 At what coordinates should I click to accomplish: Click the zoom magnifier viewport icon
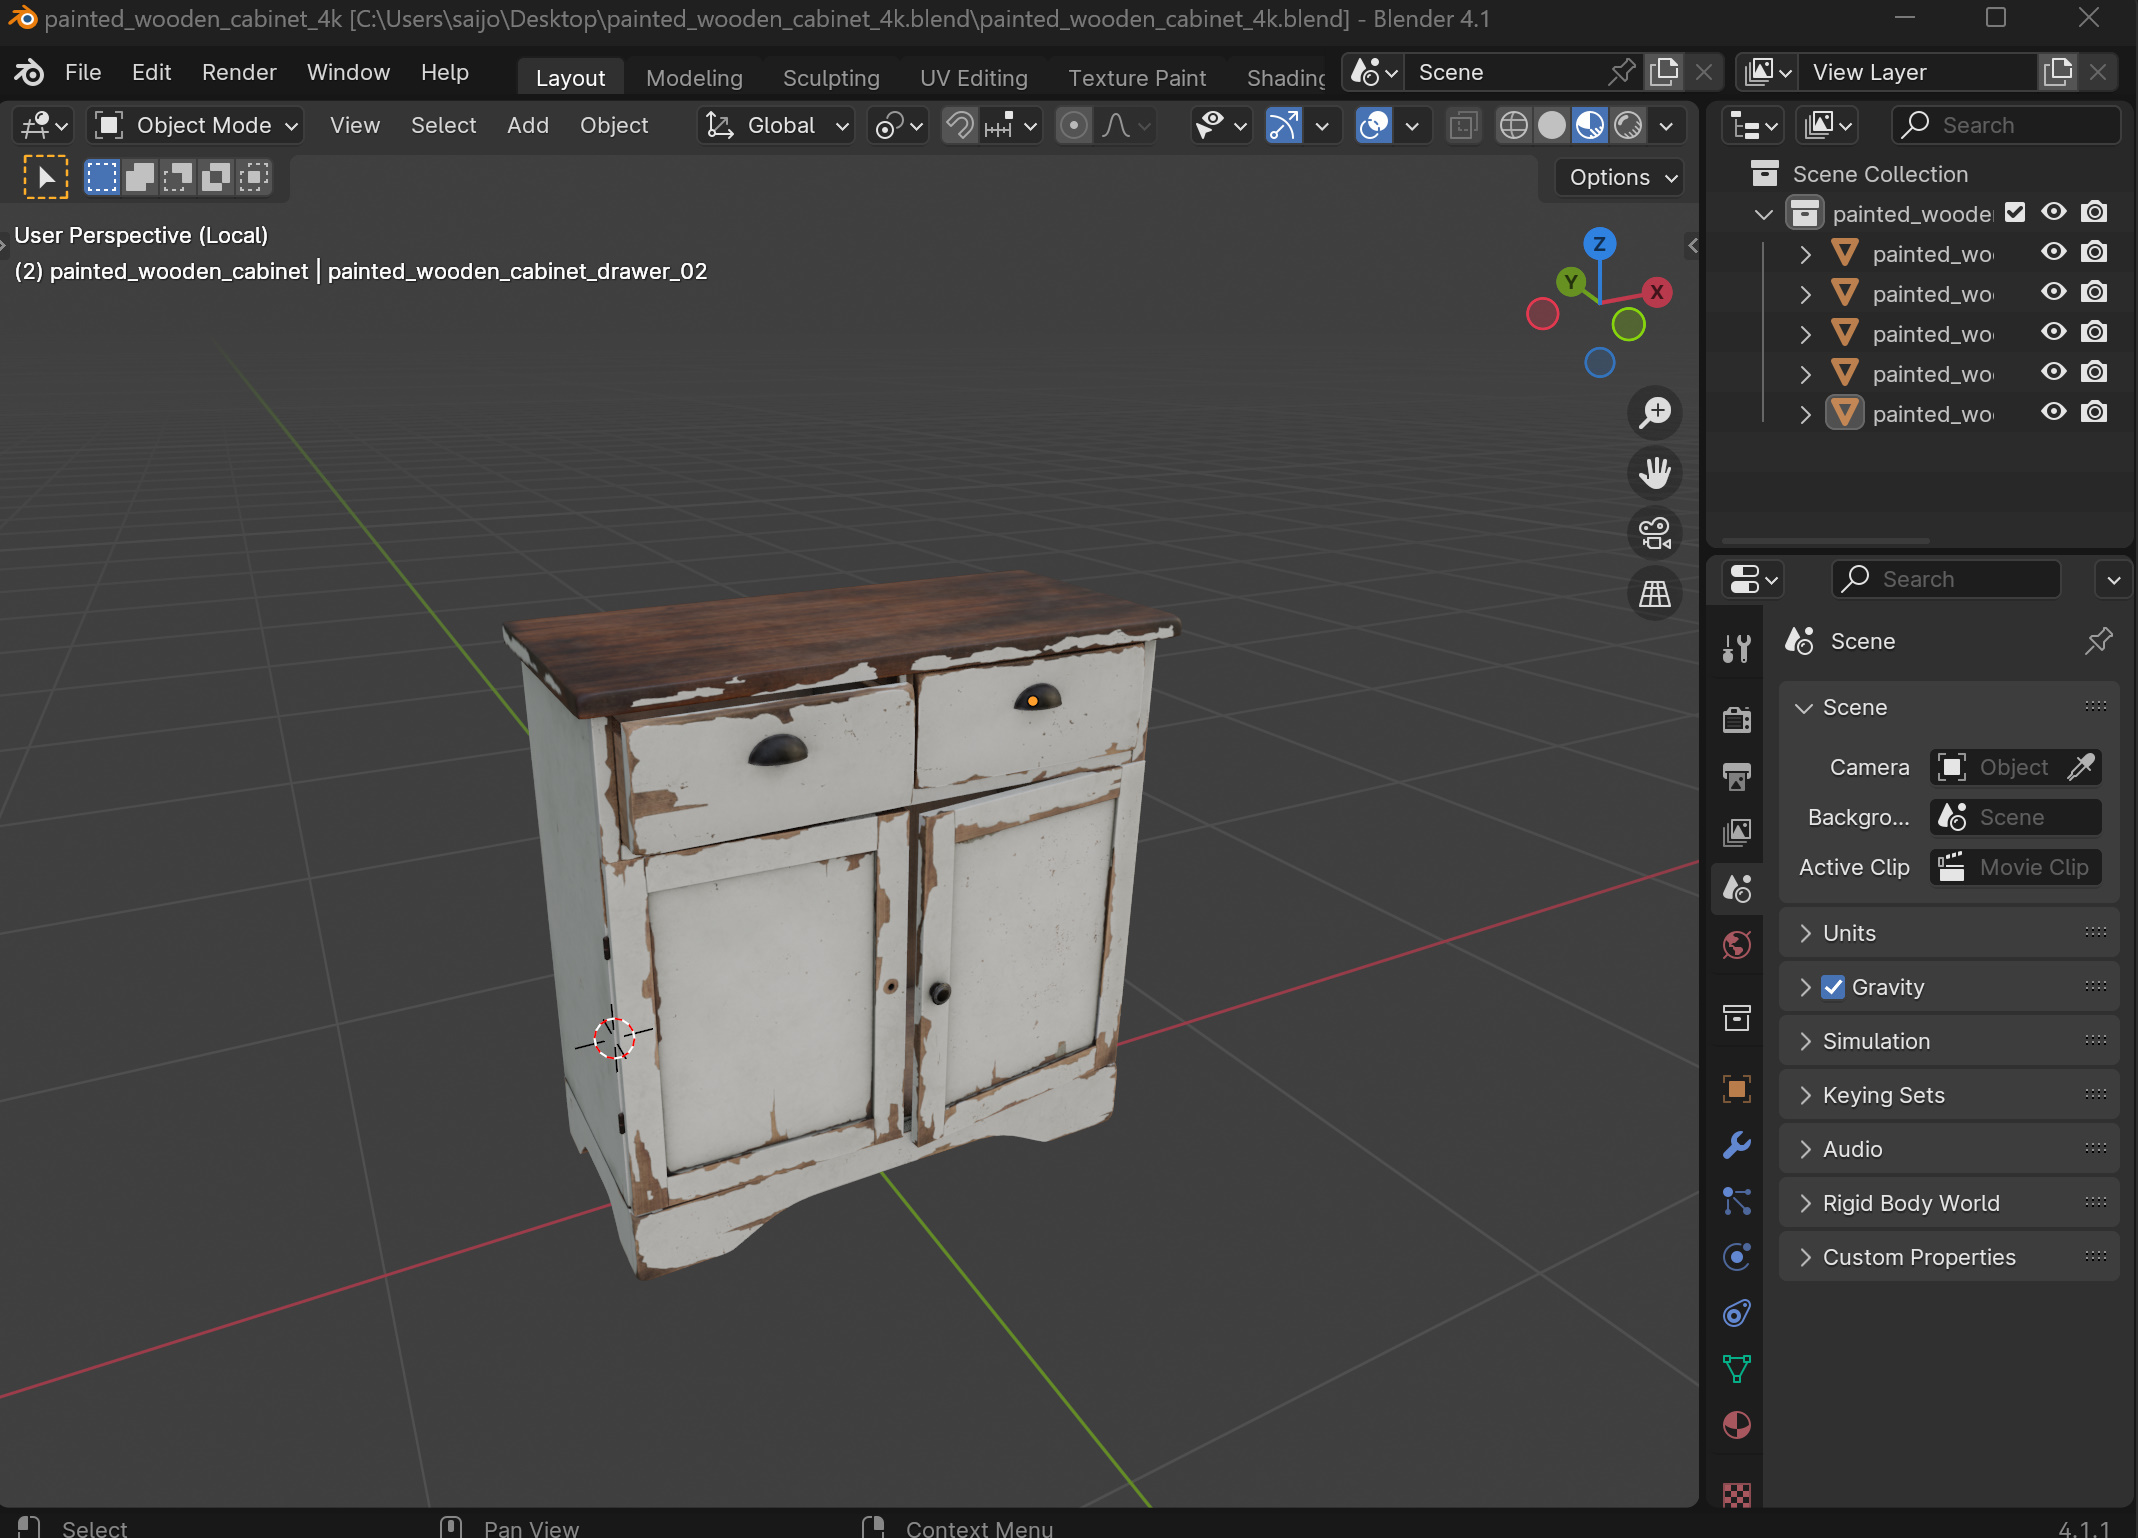coord(1655,412)
